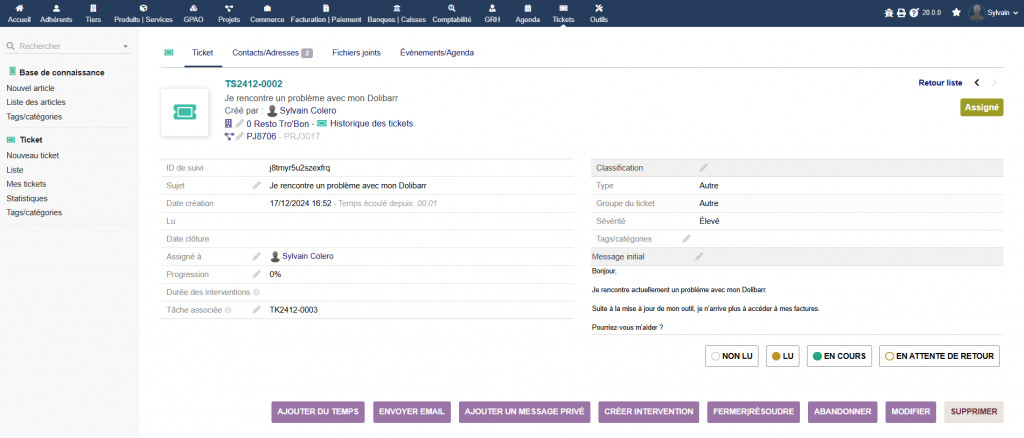Click the help icon next to version number
The height and width of the screenshot is (438, 1024).
pyautogui.click(x=914, y=13)
